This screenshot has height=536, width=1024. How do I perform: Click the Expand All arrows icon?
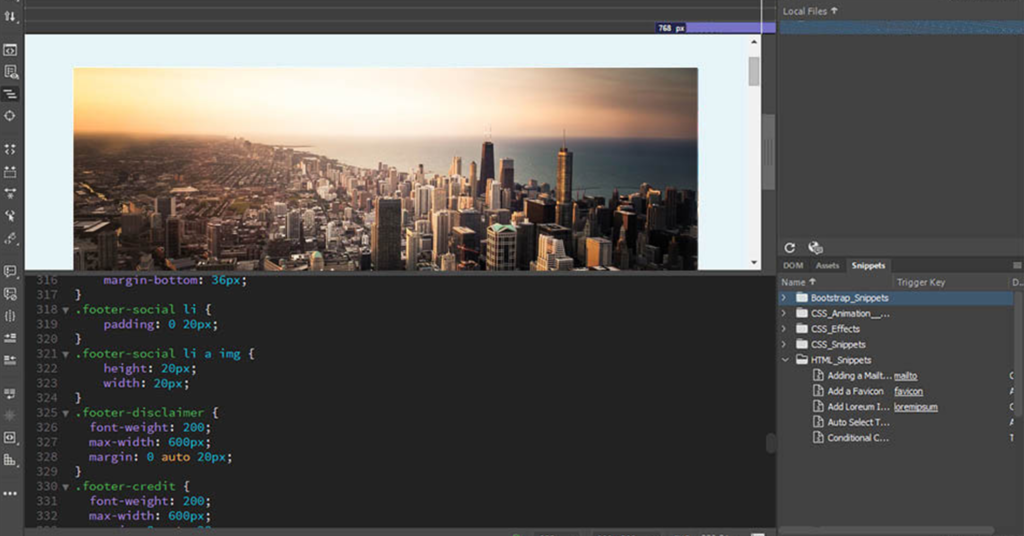point(10,150)
